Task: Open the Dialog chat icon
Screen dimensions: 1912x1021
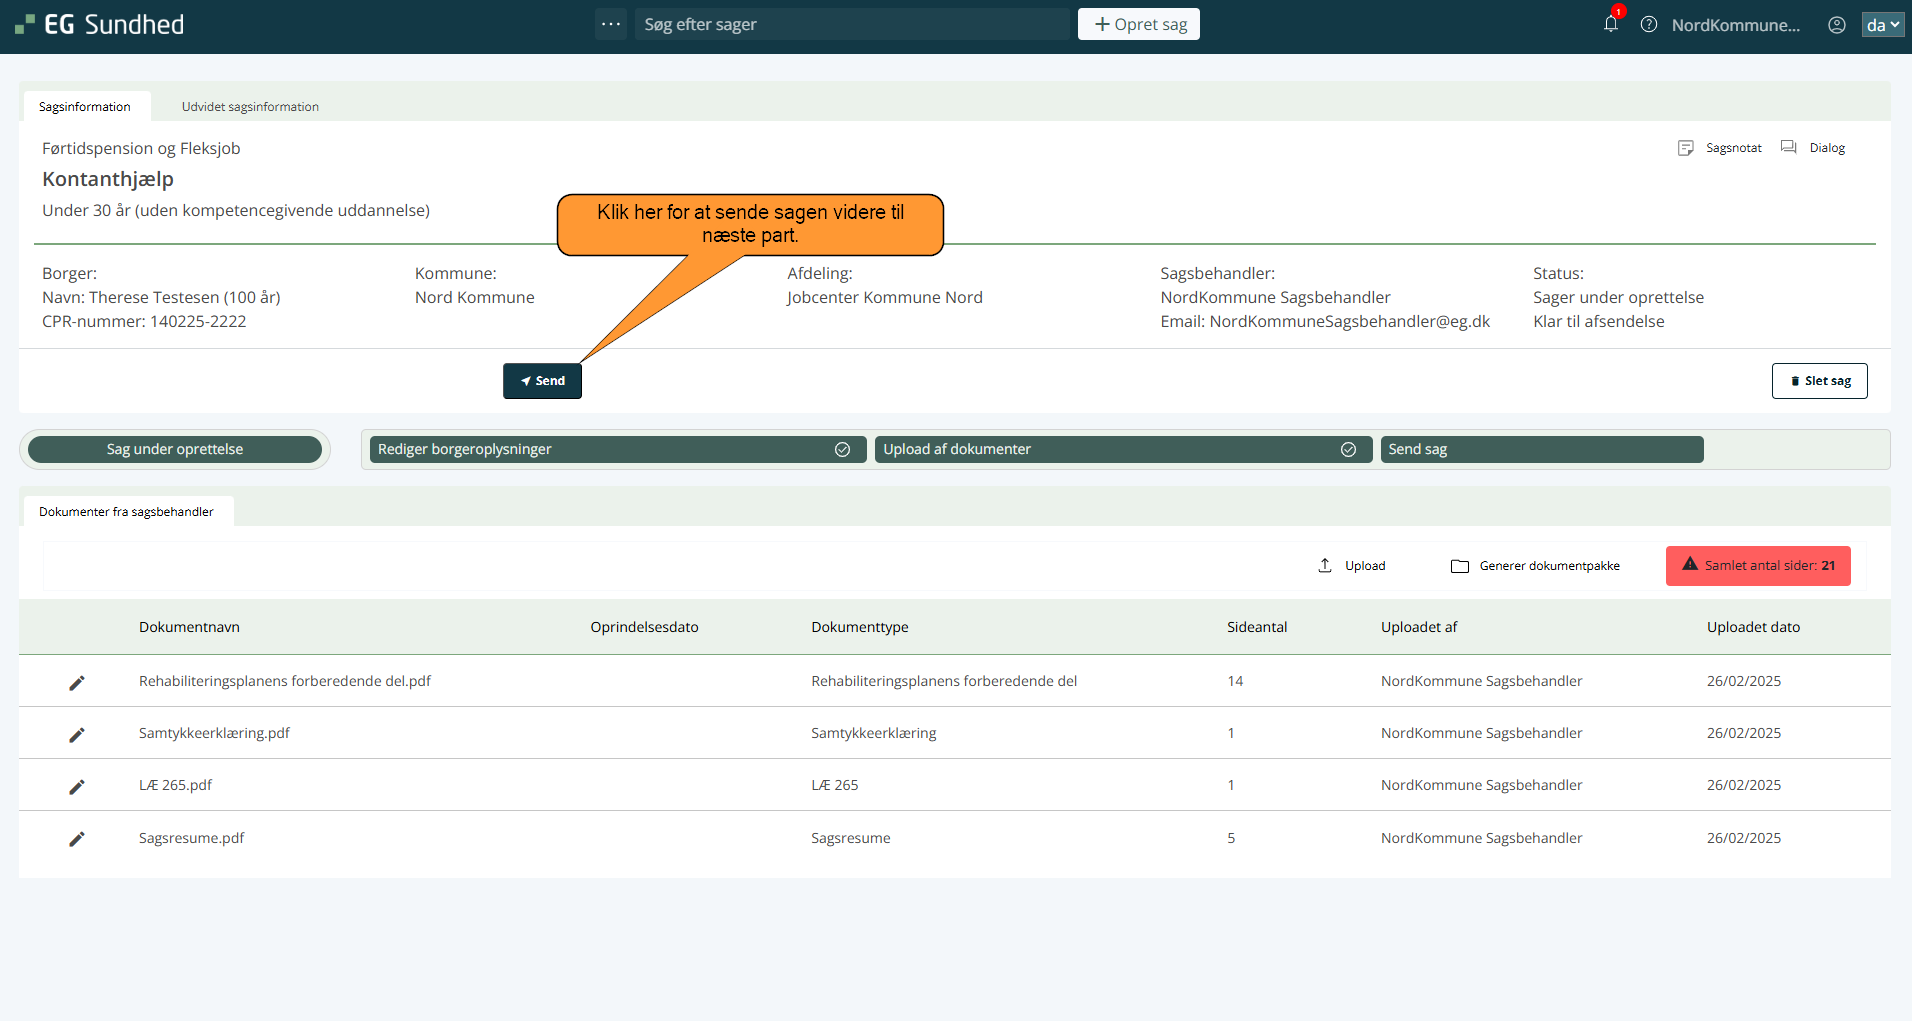Action: click(x=1789, y=148)
